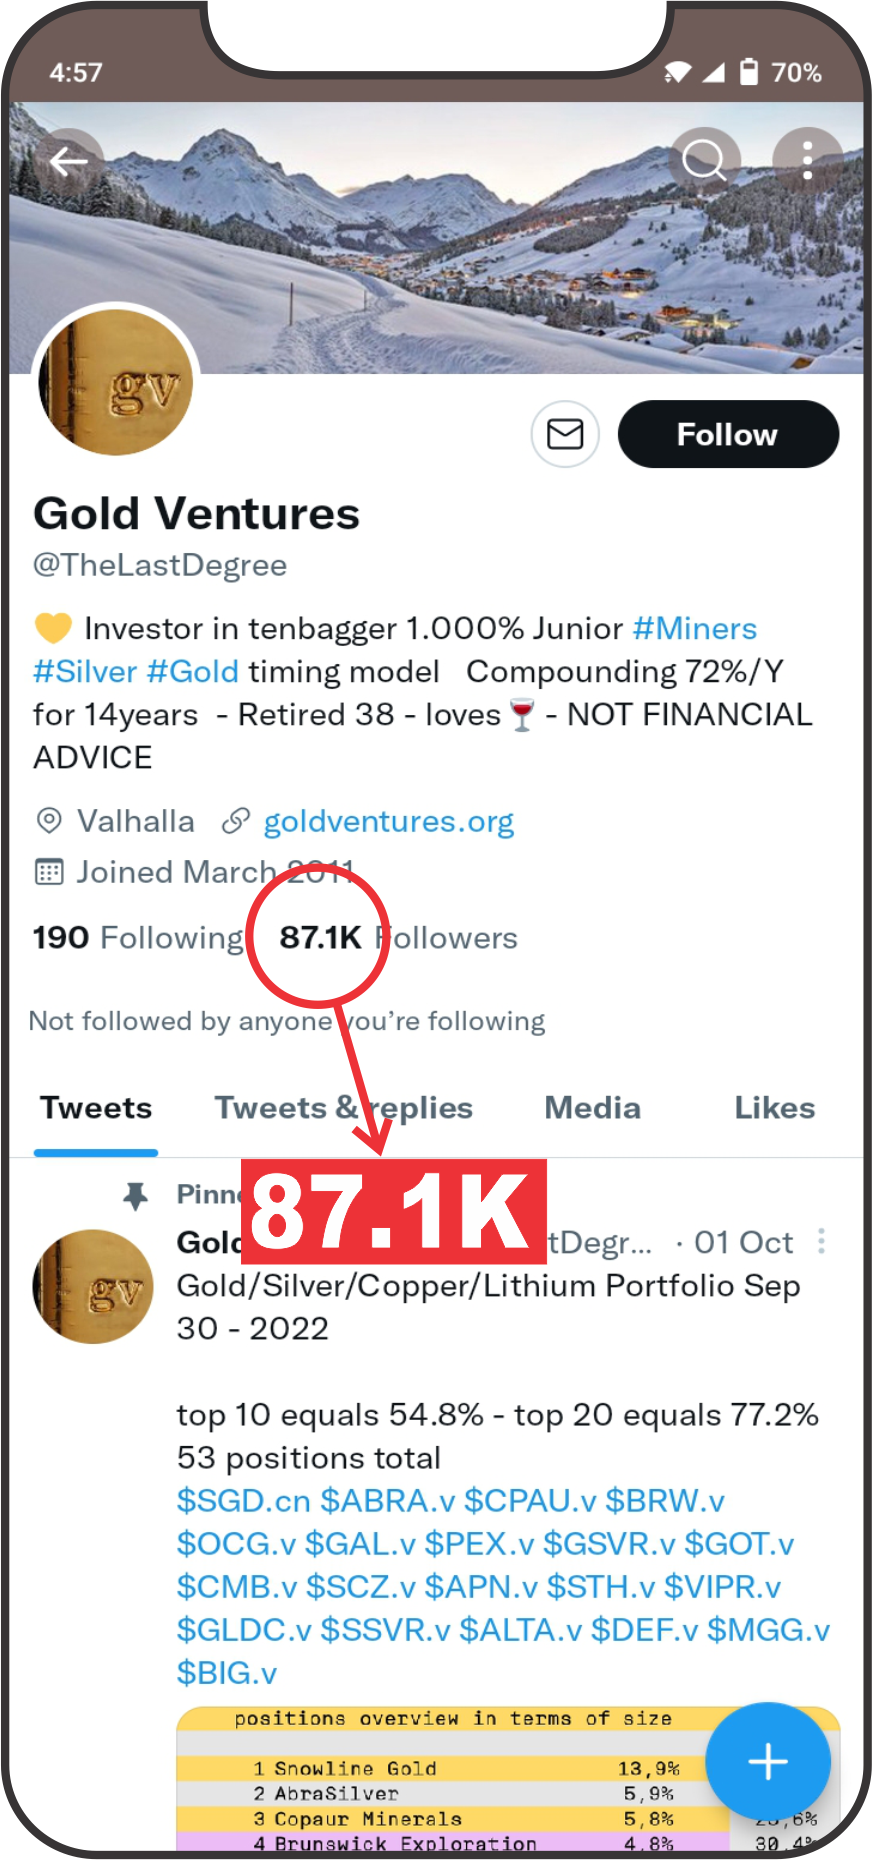872x1860 pixels.
Task: Switch to the Tweets tab
Action: point(96,1108)
